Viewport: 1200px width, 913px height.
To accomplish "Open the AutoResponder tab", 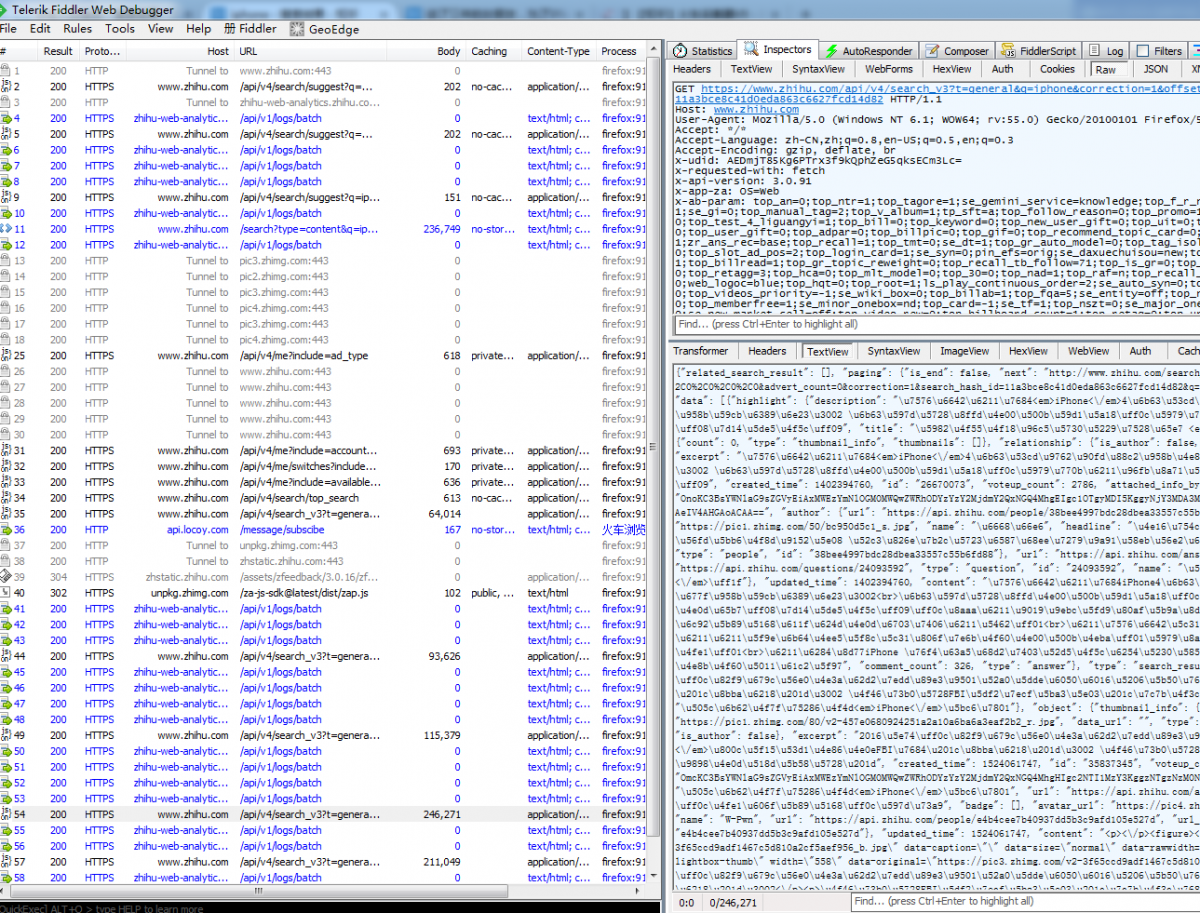I will tap(868, 50).
